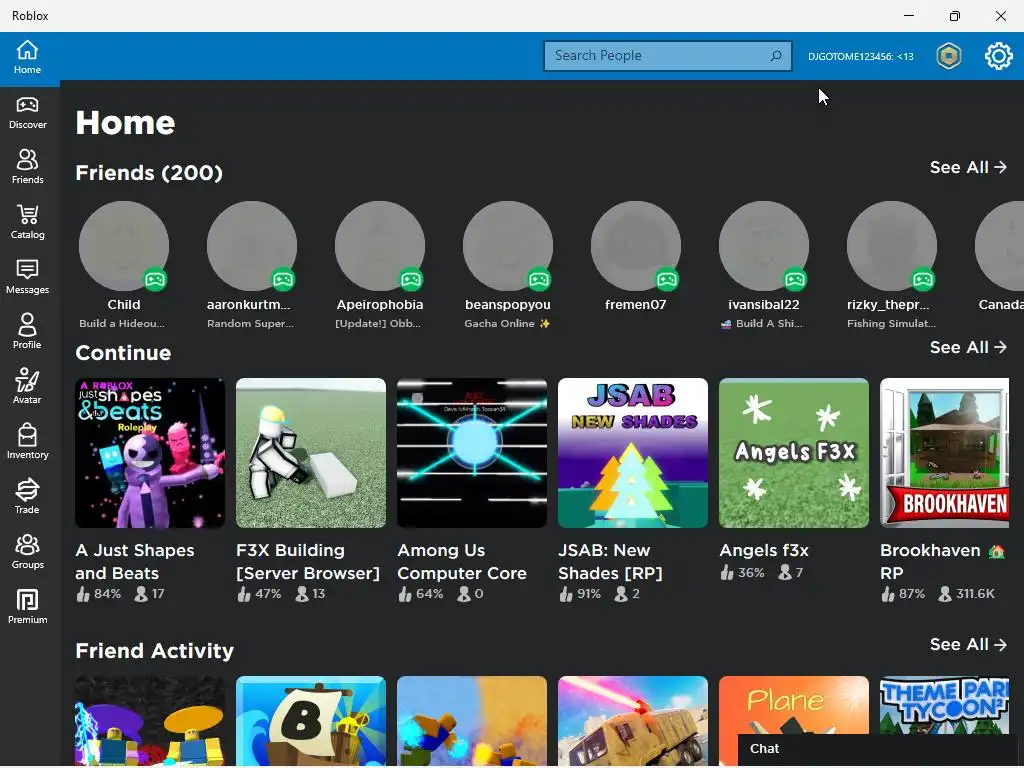
Task: Open the Messages sidebar icon
Action: click(x=27, y=277)
